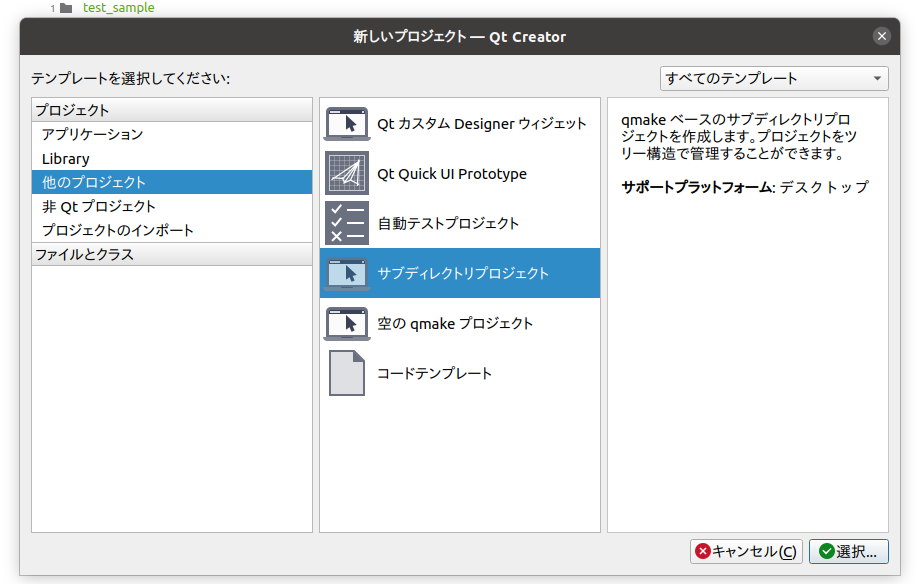Screen dimensions: 916x584
Task: Select プロジェクトのインポート category
Action: [x=172, y=230]
